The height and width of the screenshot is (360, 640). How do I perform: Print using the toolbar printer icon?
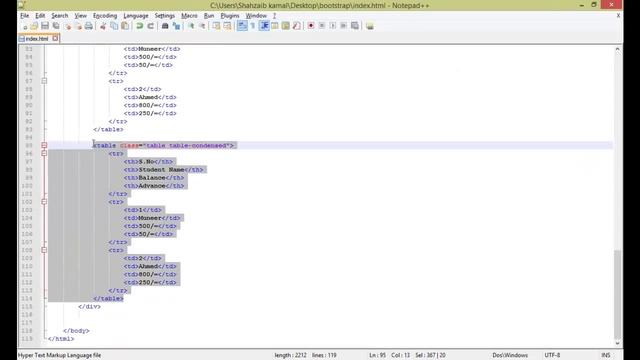pos(89,26)
